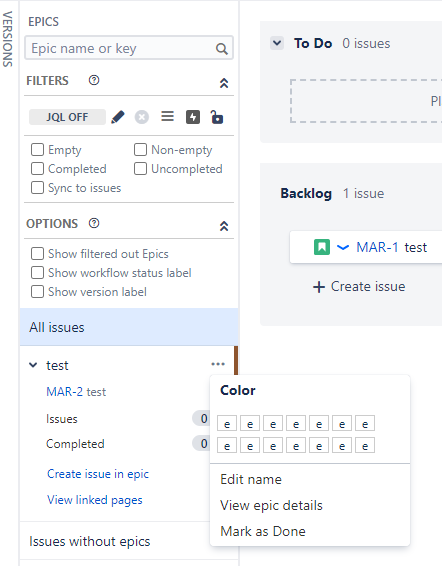Toggle Show workflow status label option
The image size is (442, 566).
pyautogui.click(x=38, y=273)
